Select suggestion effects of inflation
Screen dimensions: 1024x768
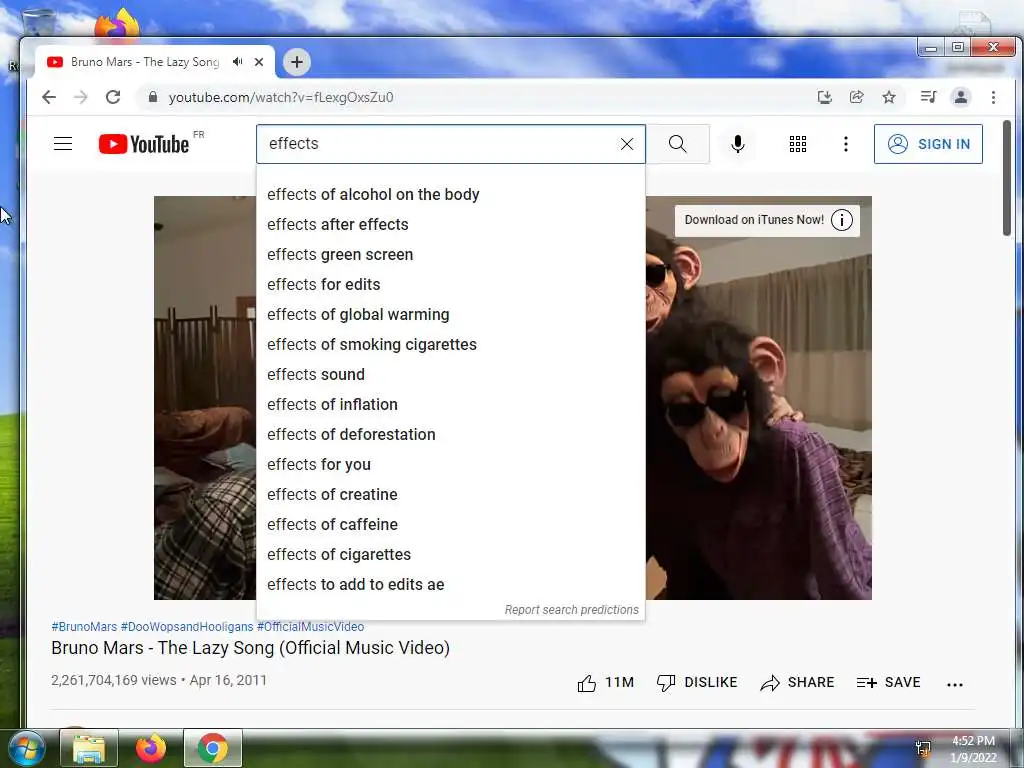451,405
